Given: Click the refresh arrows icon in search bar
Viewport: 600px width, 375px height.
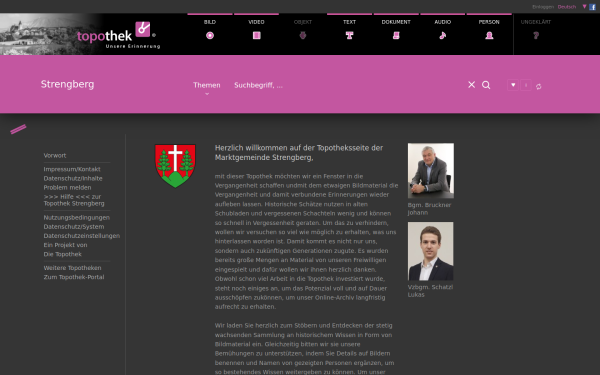Looking at the screenshot, I should (x=539, y=86).
